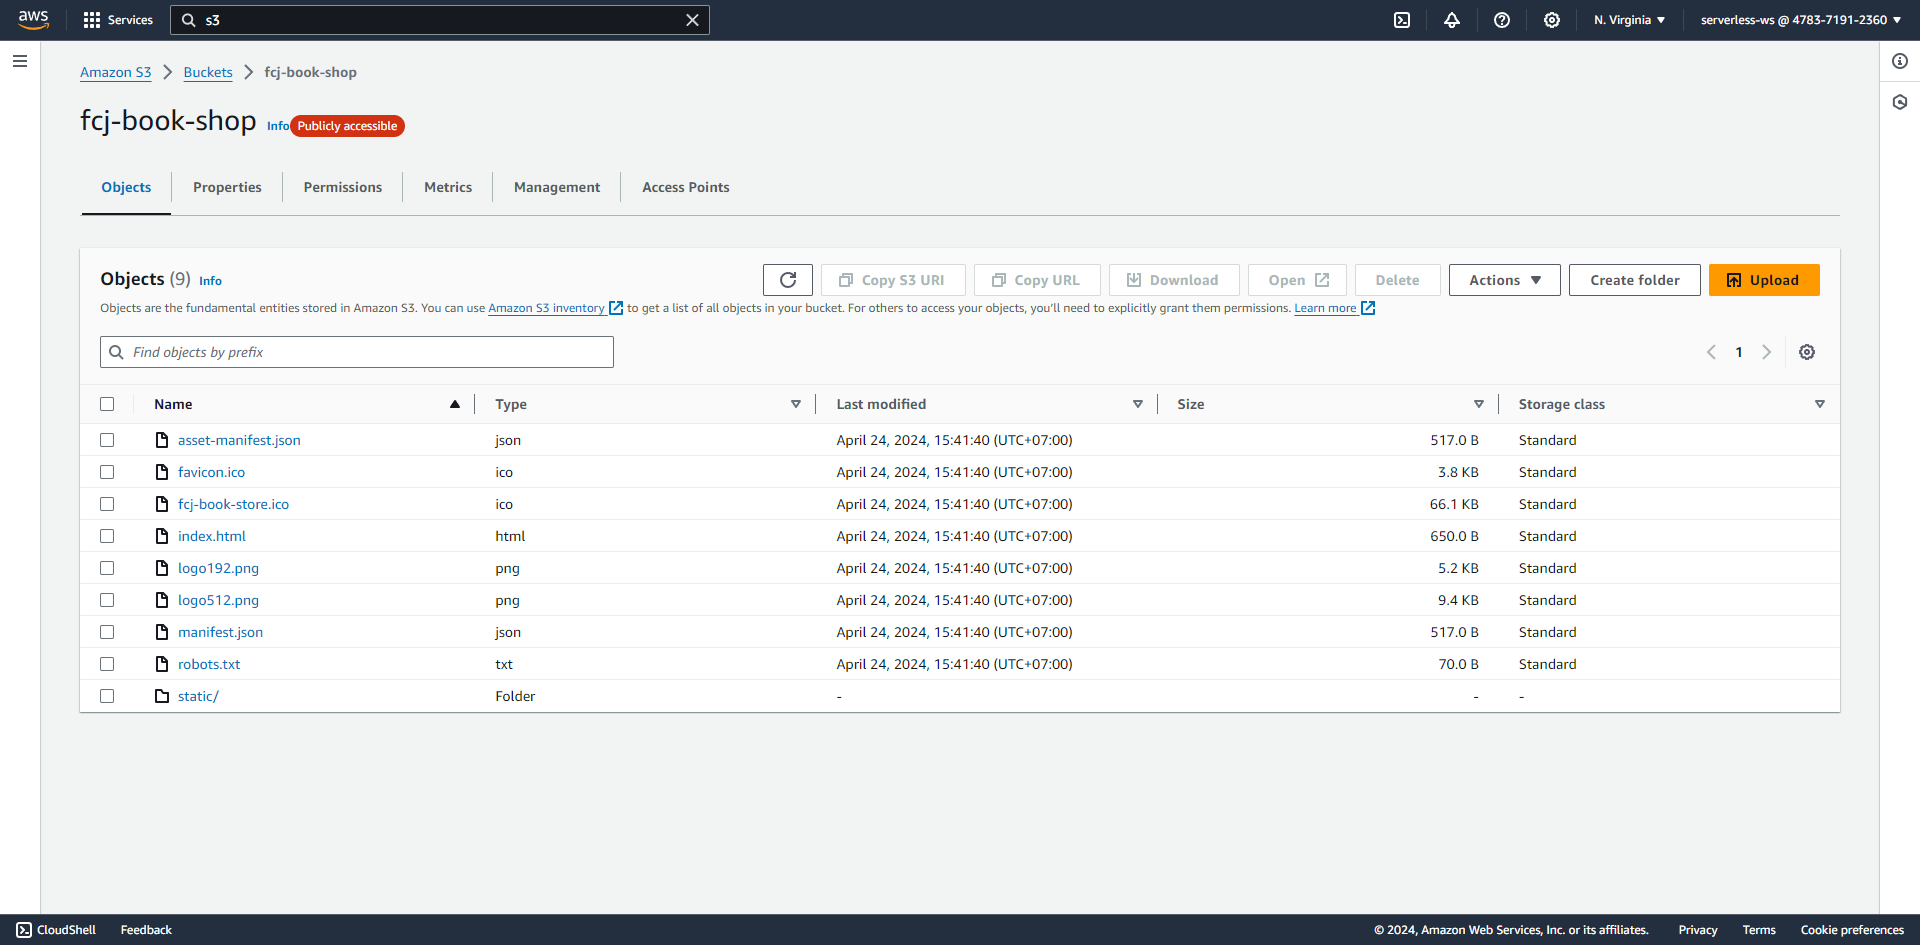Sort by Last modified column arrow

point(1138,404)
